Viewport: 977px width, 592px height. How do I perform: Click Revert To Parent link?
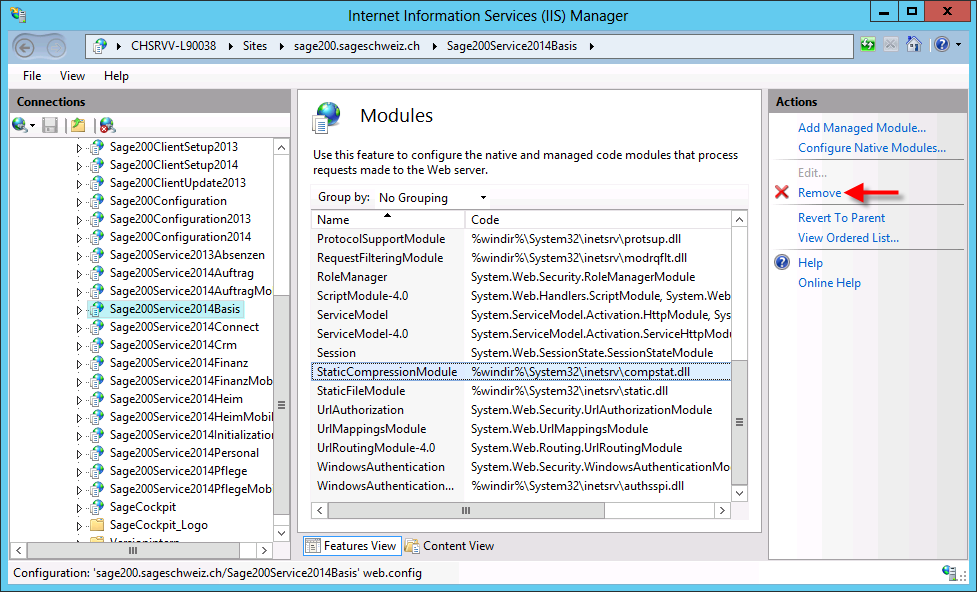tap(841, 217)
